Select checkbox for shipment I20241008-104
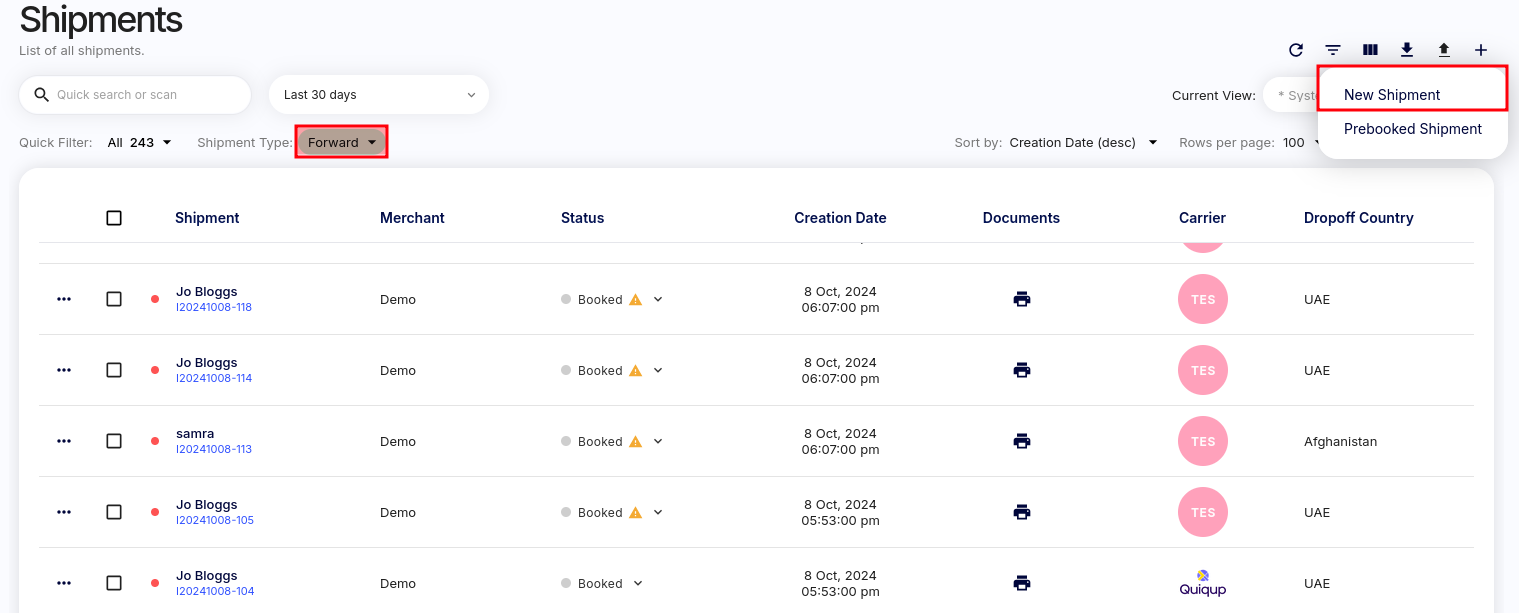This screenshot has height=613, width=1519. (114, 583)
